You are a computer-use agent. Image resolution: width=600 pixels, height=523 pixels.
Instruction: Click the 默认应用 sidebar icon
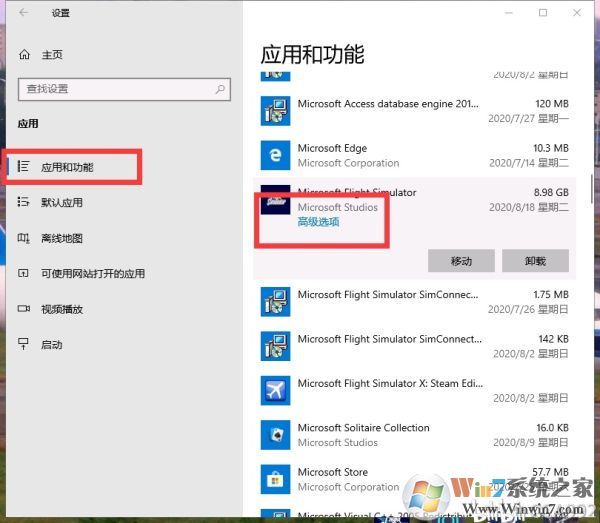tap(23, 202)
